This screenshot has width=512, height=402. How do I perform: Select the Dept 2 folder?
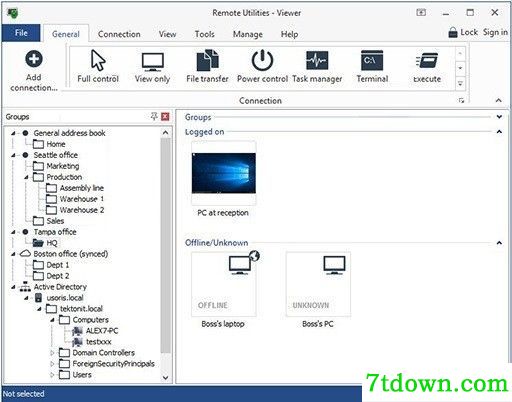pyautogui.click(x=51, y=276)
